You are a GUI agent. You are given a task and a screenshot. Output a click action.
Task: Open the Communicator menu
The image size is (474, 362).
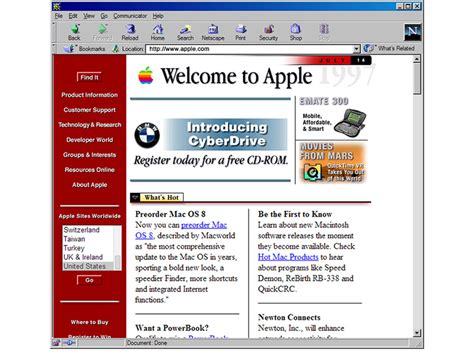tap(130, 16)
